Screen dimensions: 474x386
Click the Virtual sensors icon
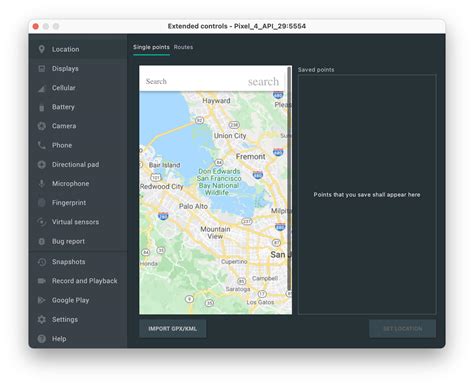(x=41, y=222)
